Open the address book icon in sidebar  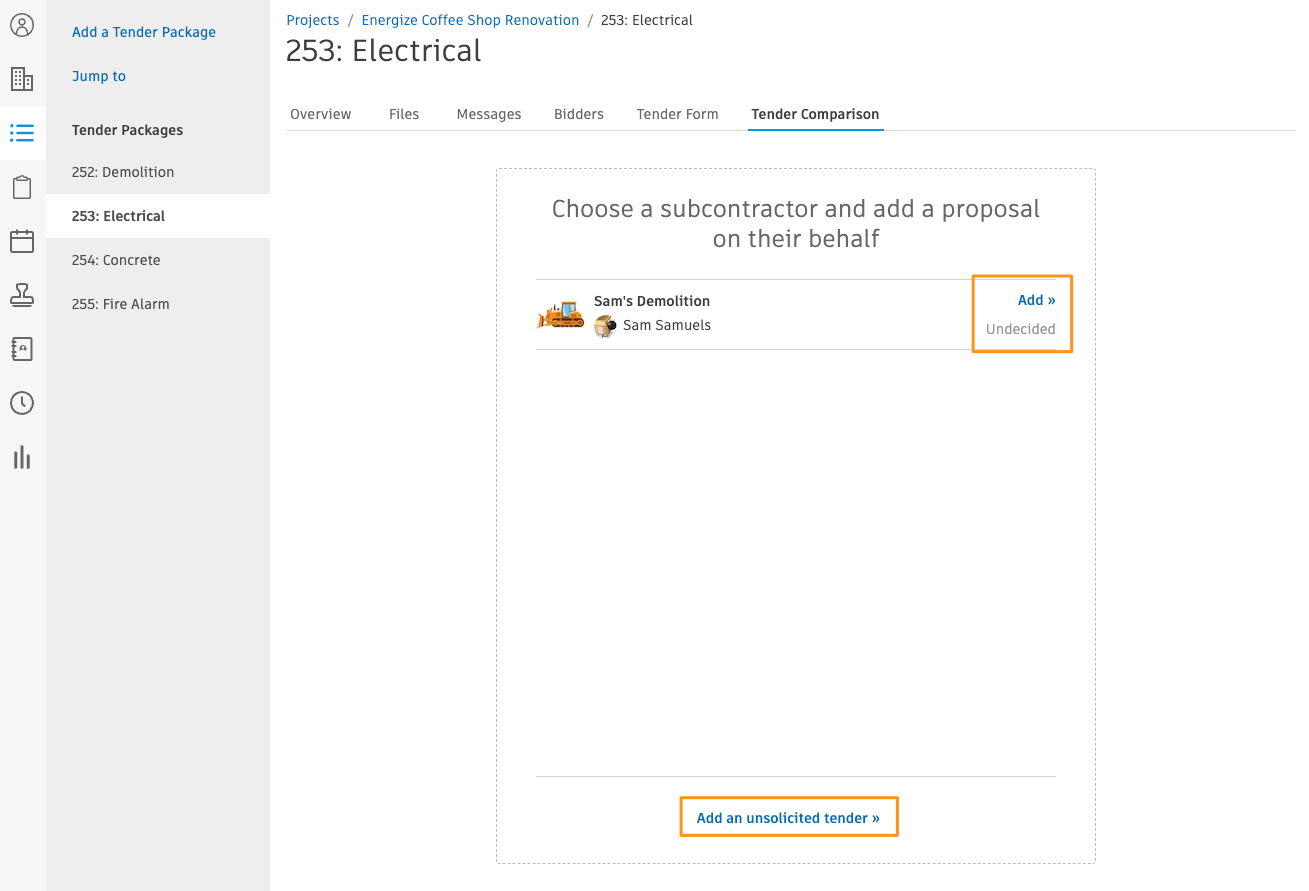pos(22,349)
